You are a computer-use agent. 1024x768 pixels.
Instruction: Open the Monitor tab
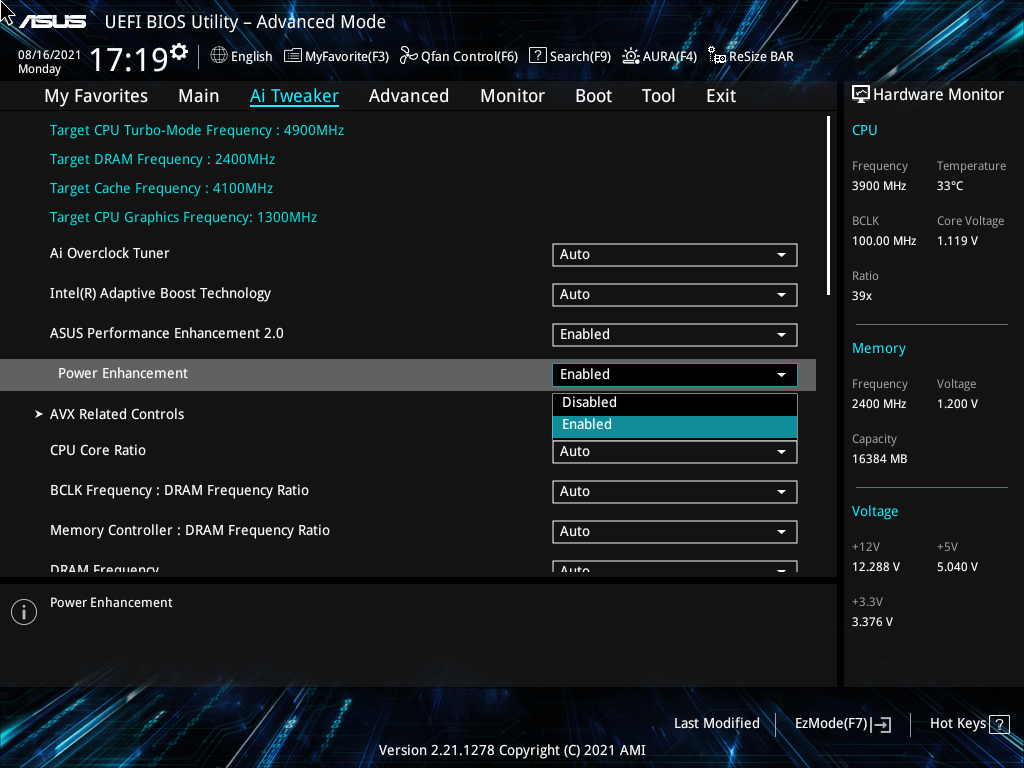[512, 96]
